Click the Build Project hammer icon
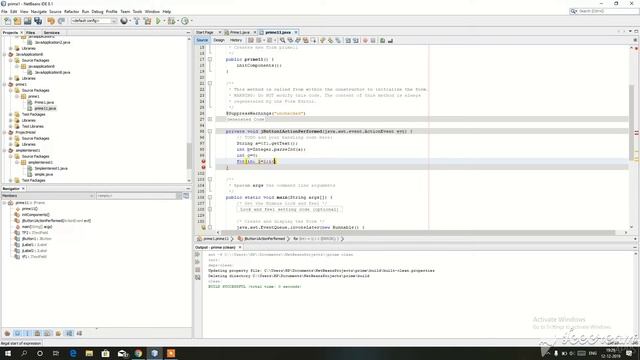The height and width of the screenshot is (360, 640). [137, 21]
